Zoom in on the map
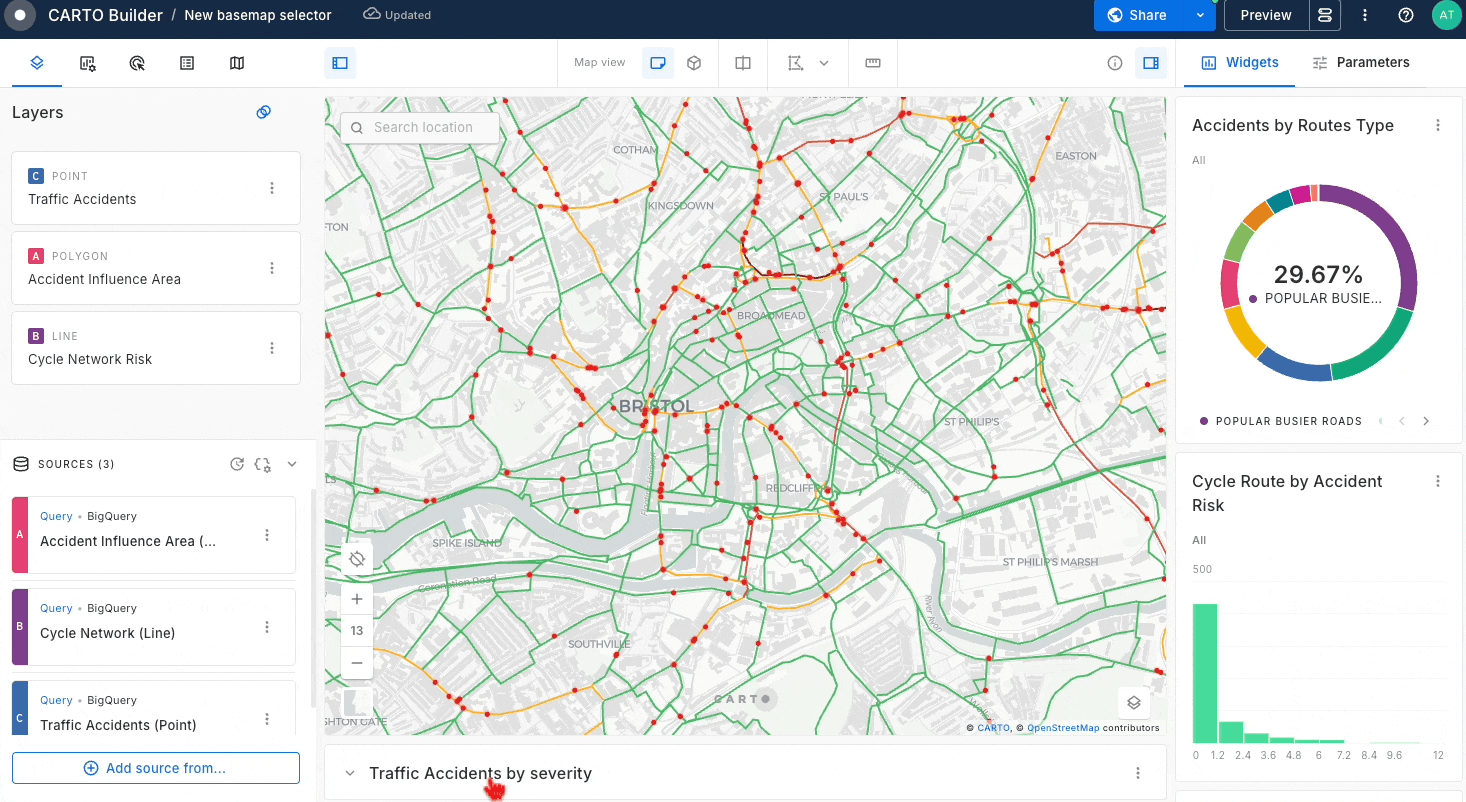The width and height of the screenshot is (1466, 802). pos(357,599)
